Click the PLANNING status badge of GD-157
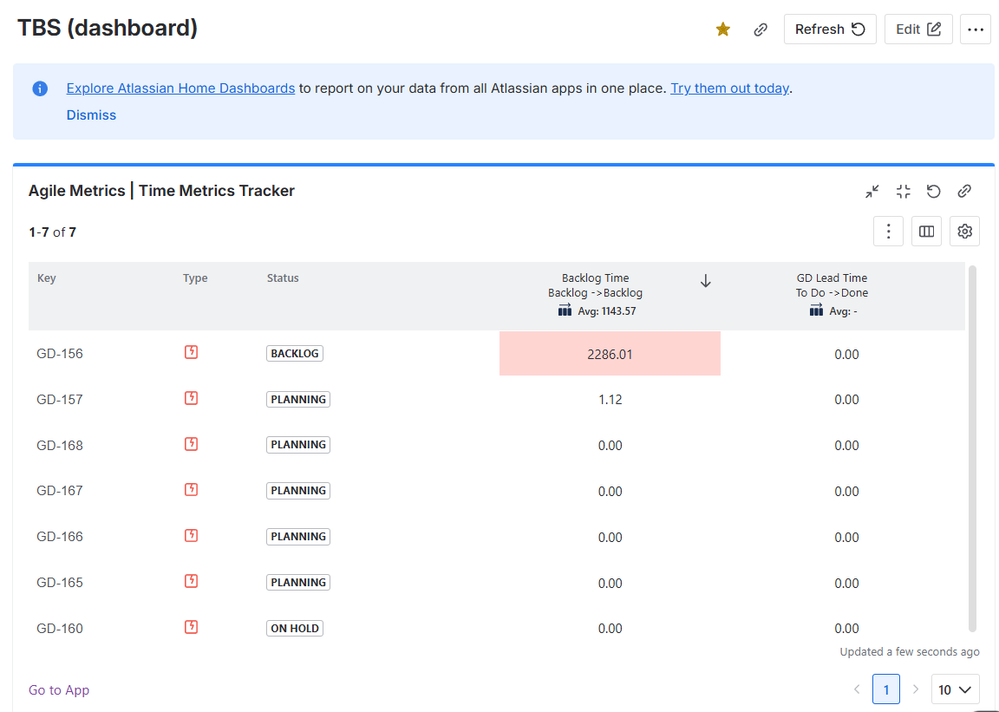The image size is (999, 712). (298, 399)
